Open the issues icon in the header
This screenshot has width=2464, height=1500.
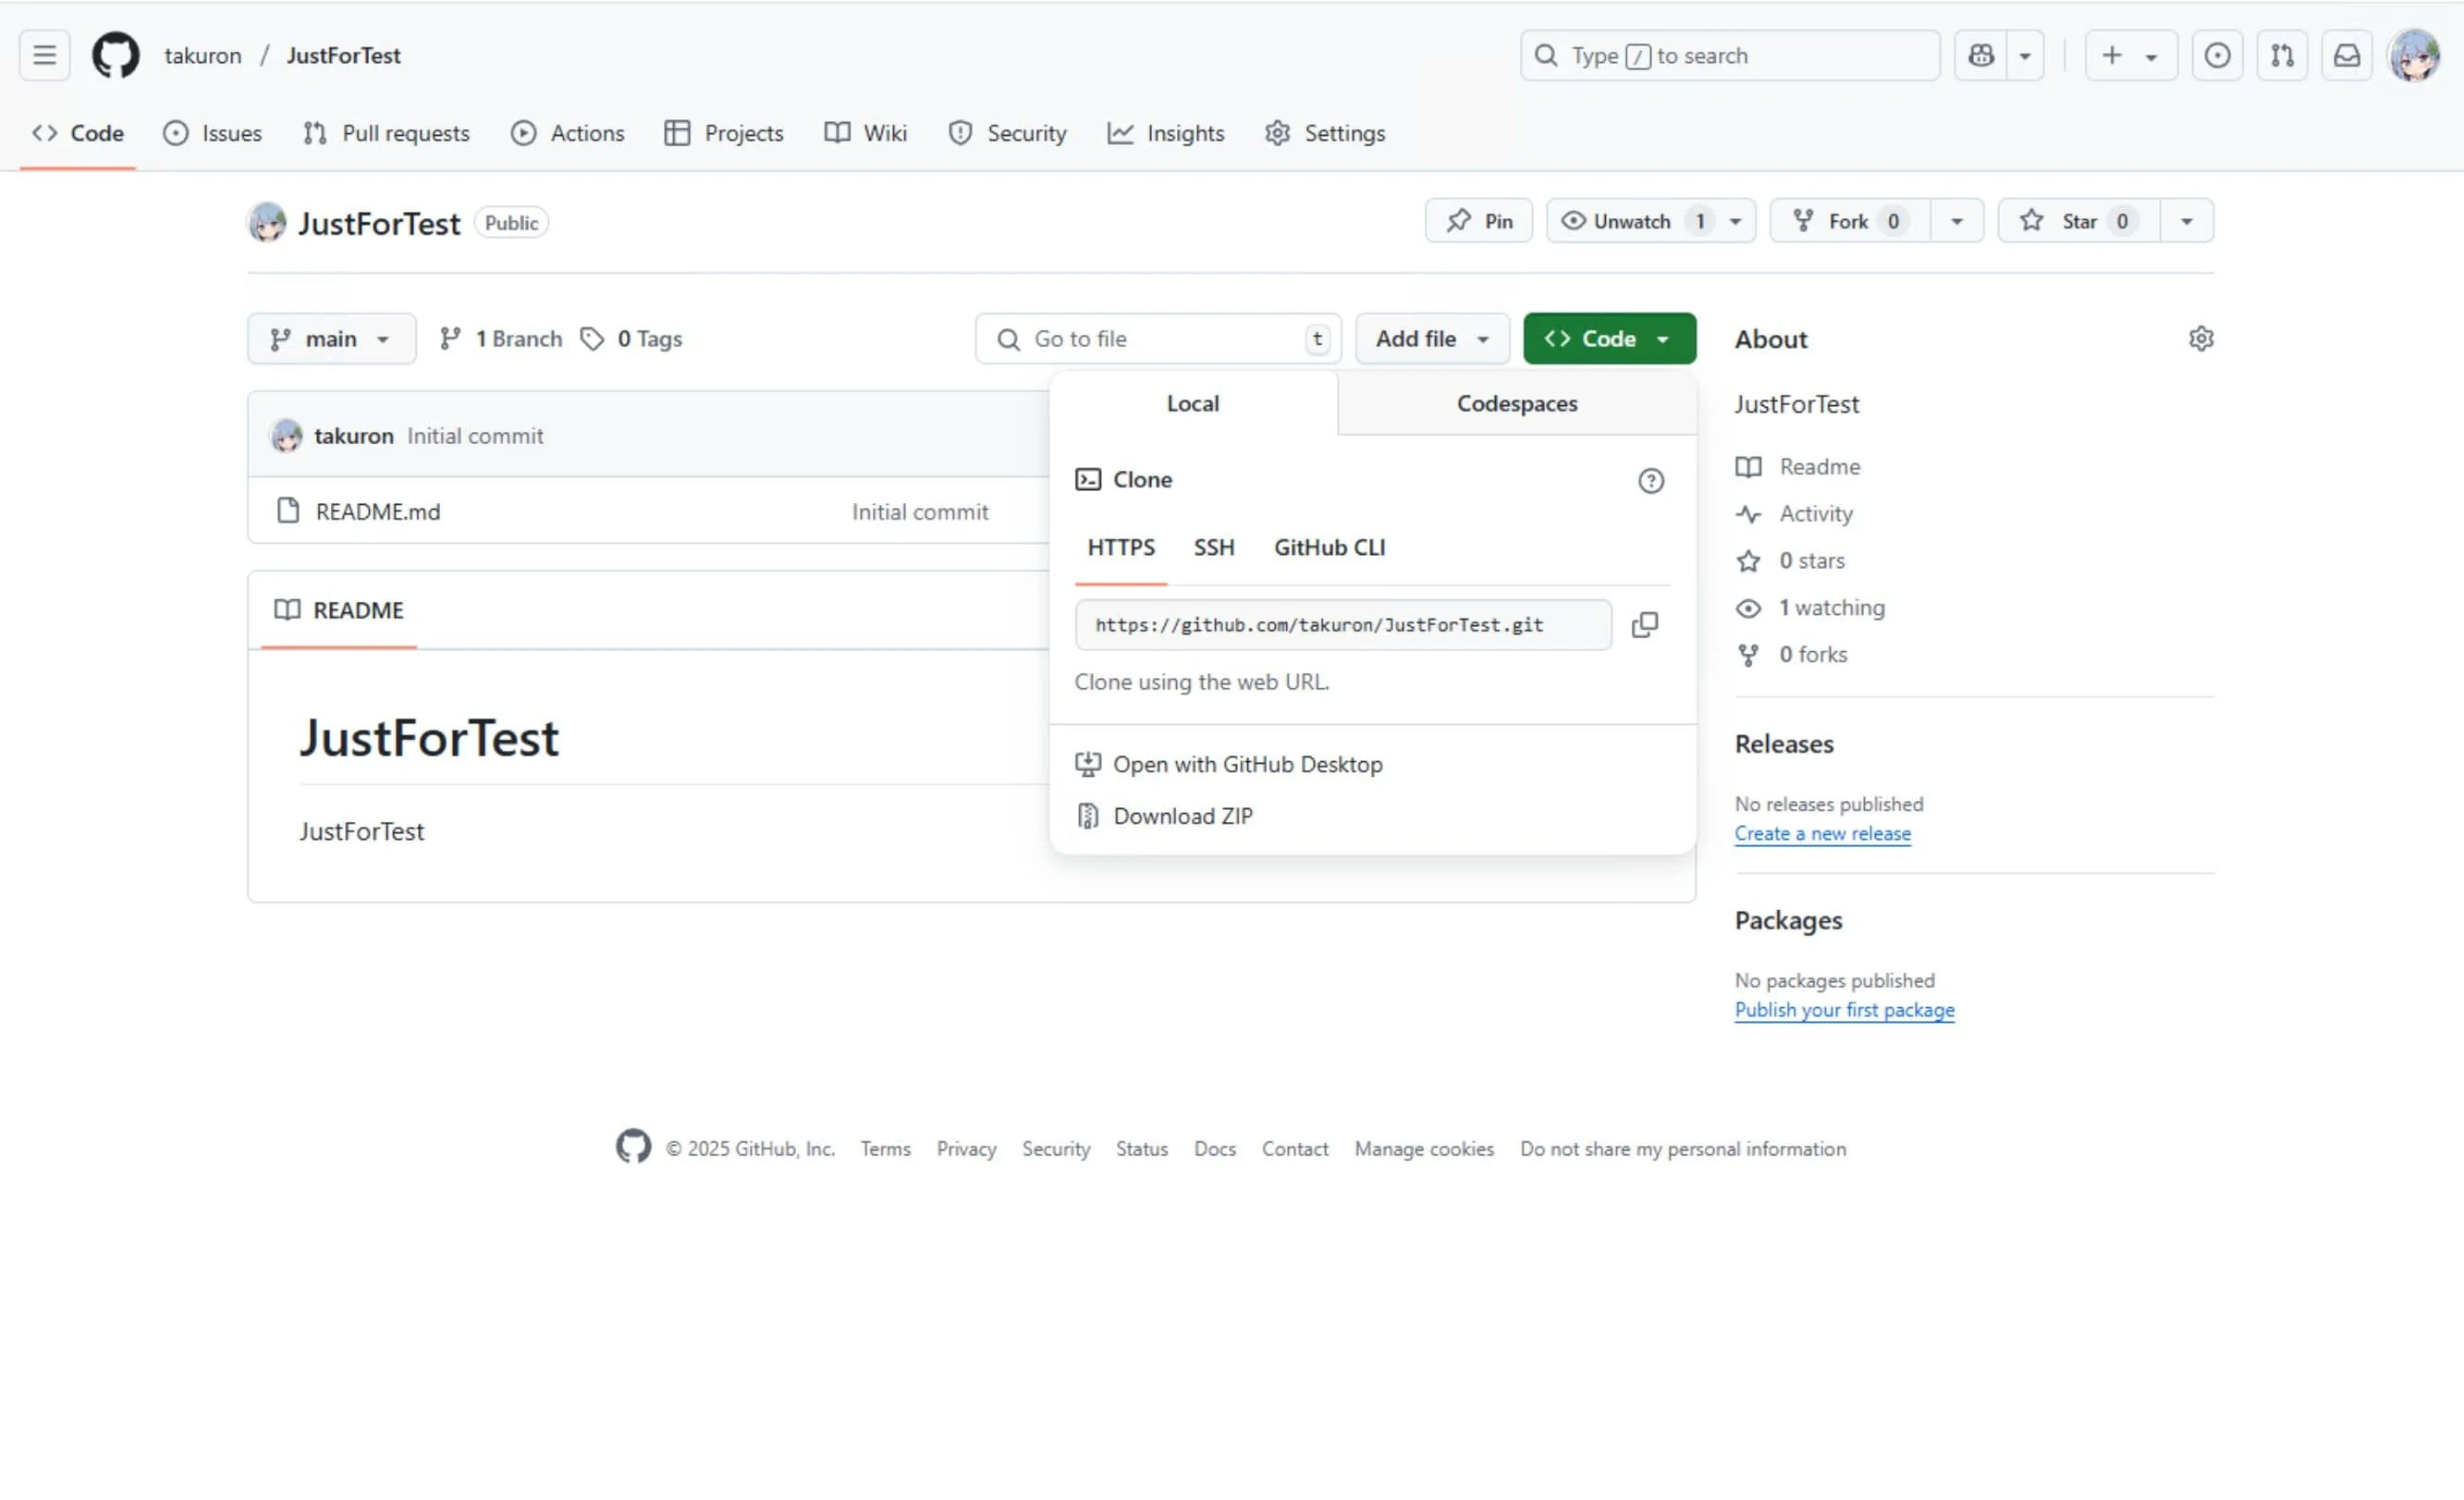pos(2217,55)
